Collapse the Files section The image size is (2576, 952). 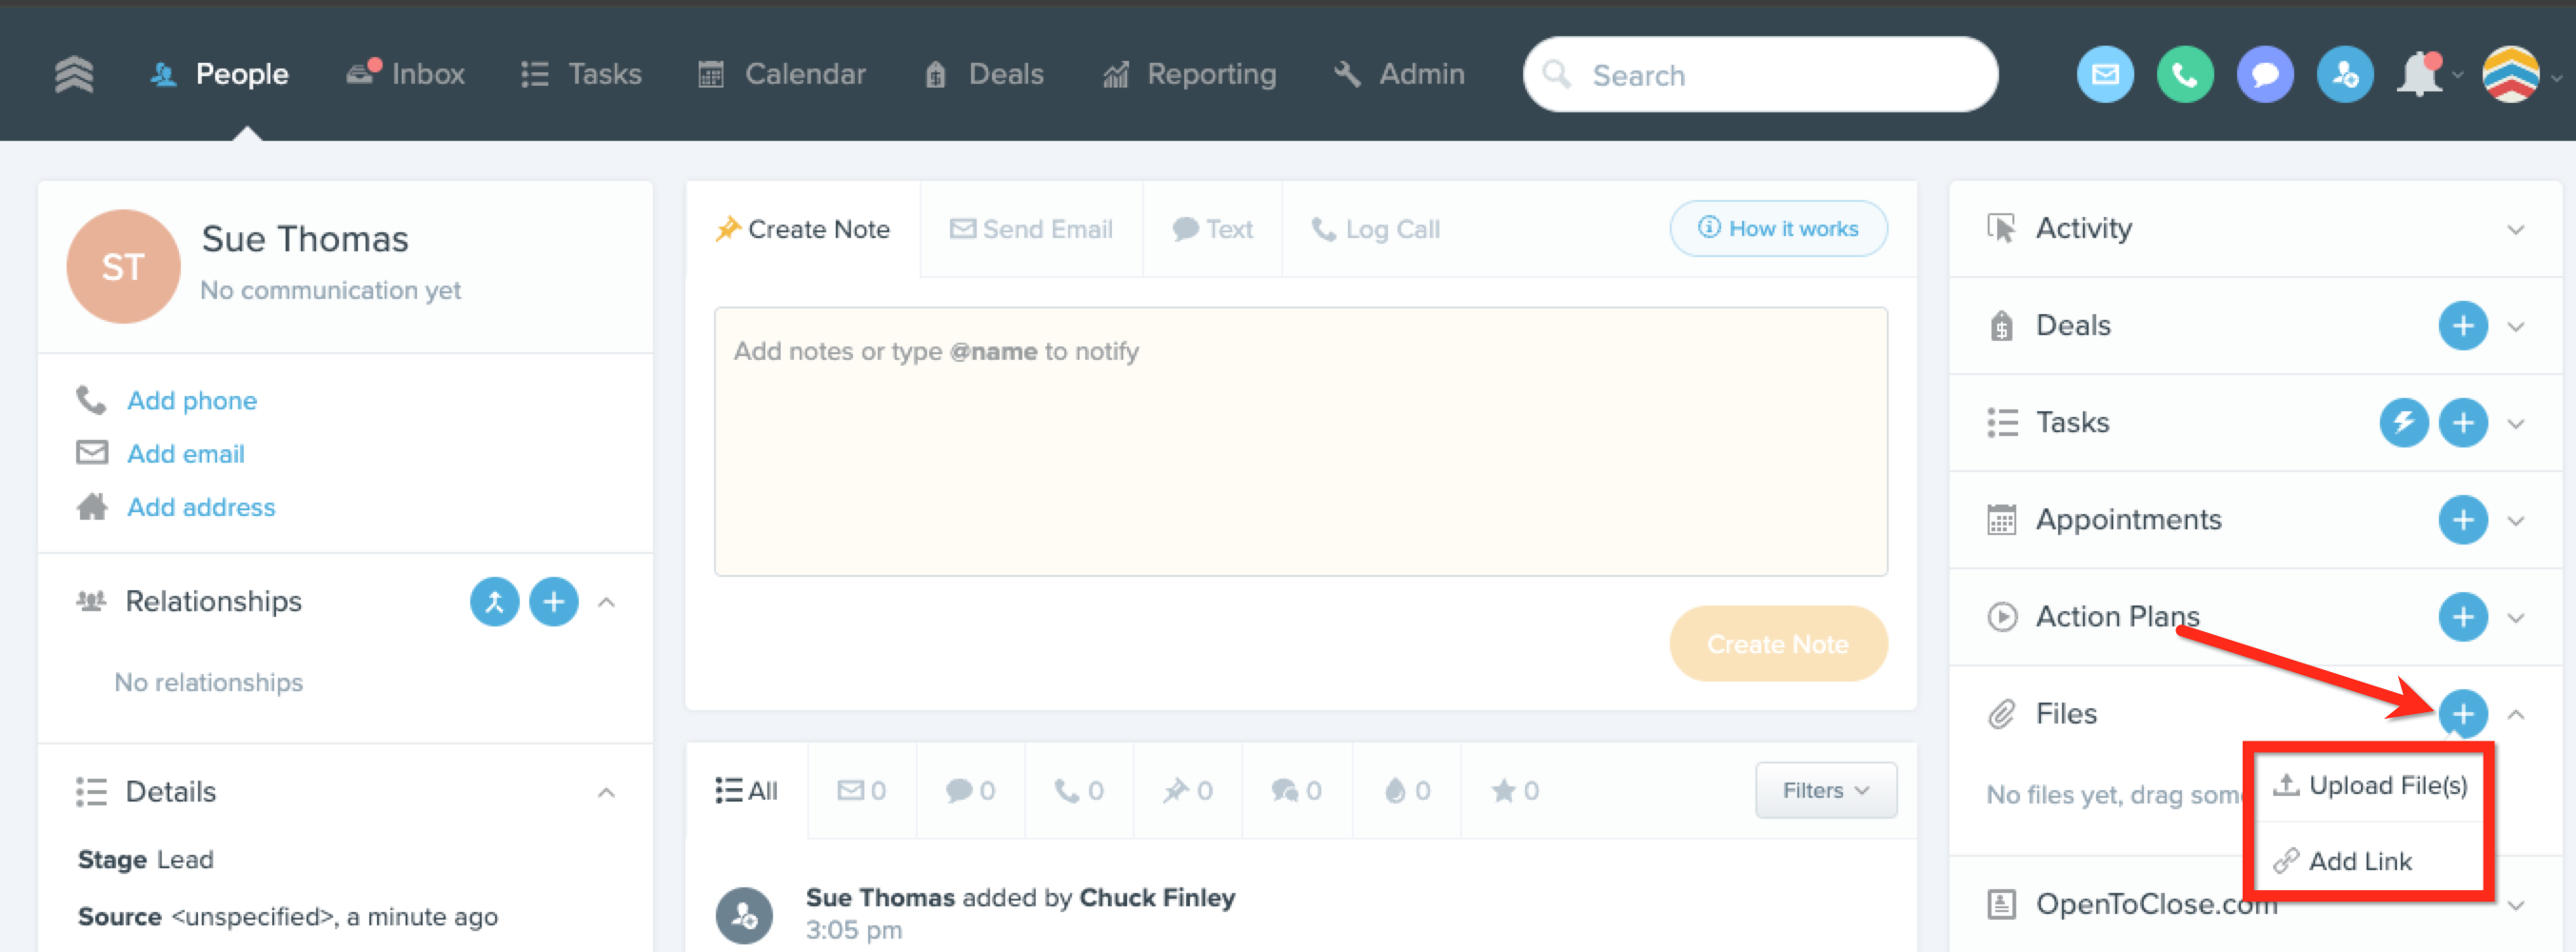[x=2516, y=714]
